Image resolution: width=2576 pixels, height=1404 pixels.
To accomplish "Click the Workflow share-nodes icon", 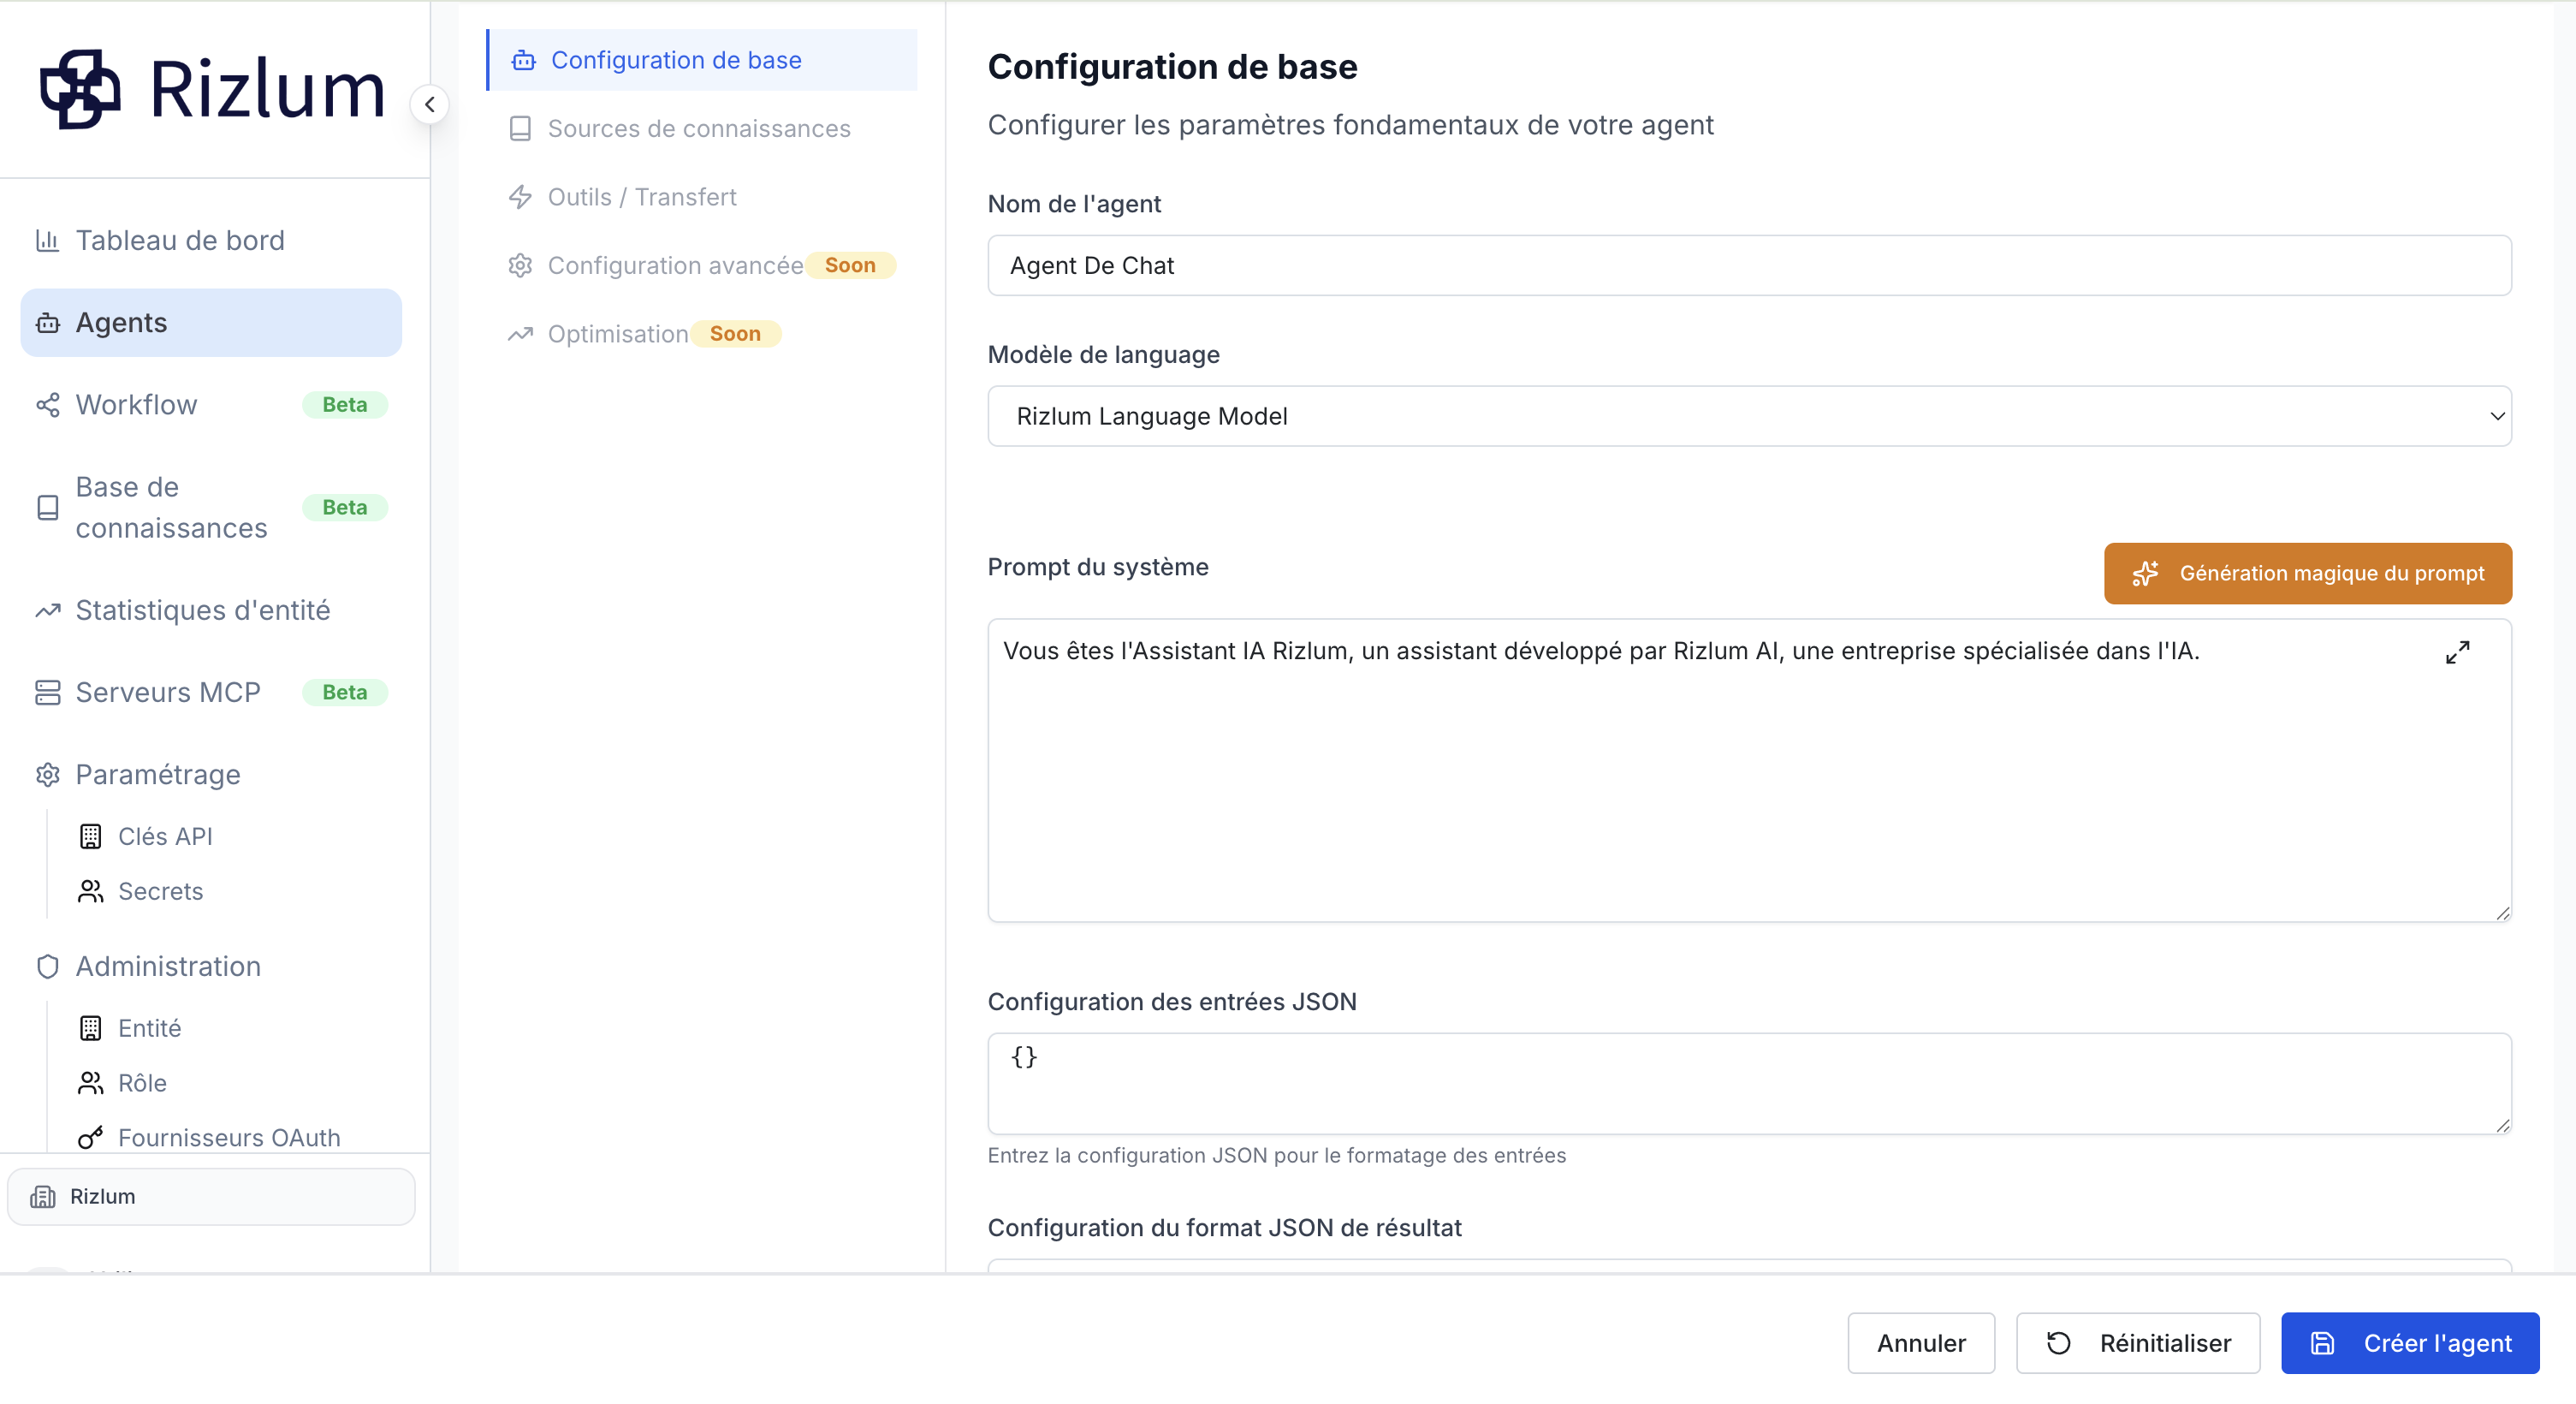I will point(47,405).
